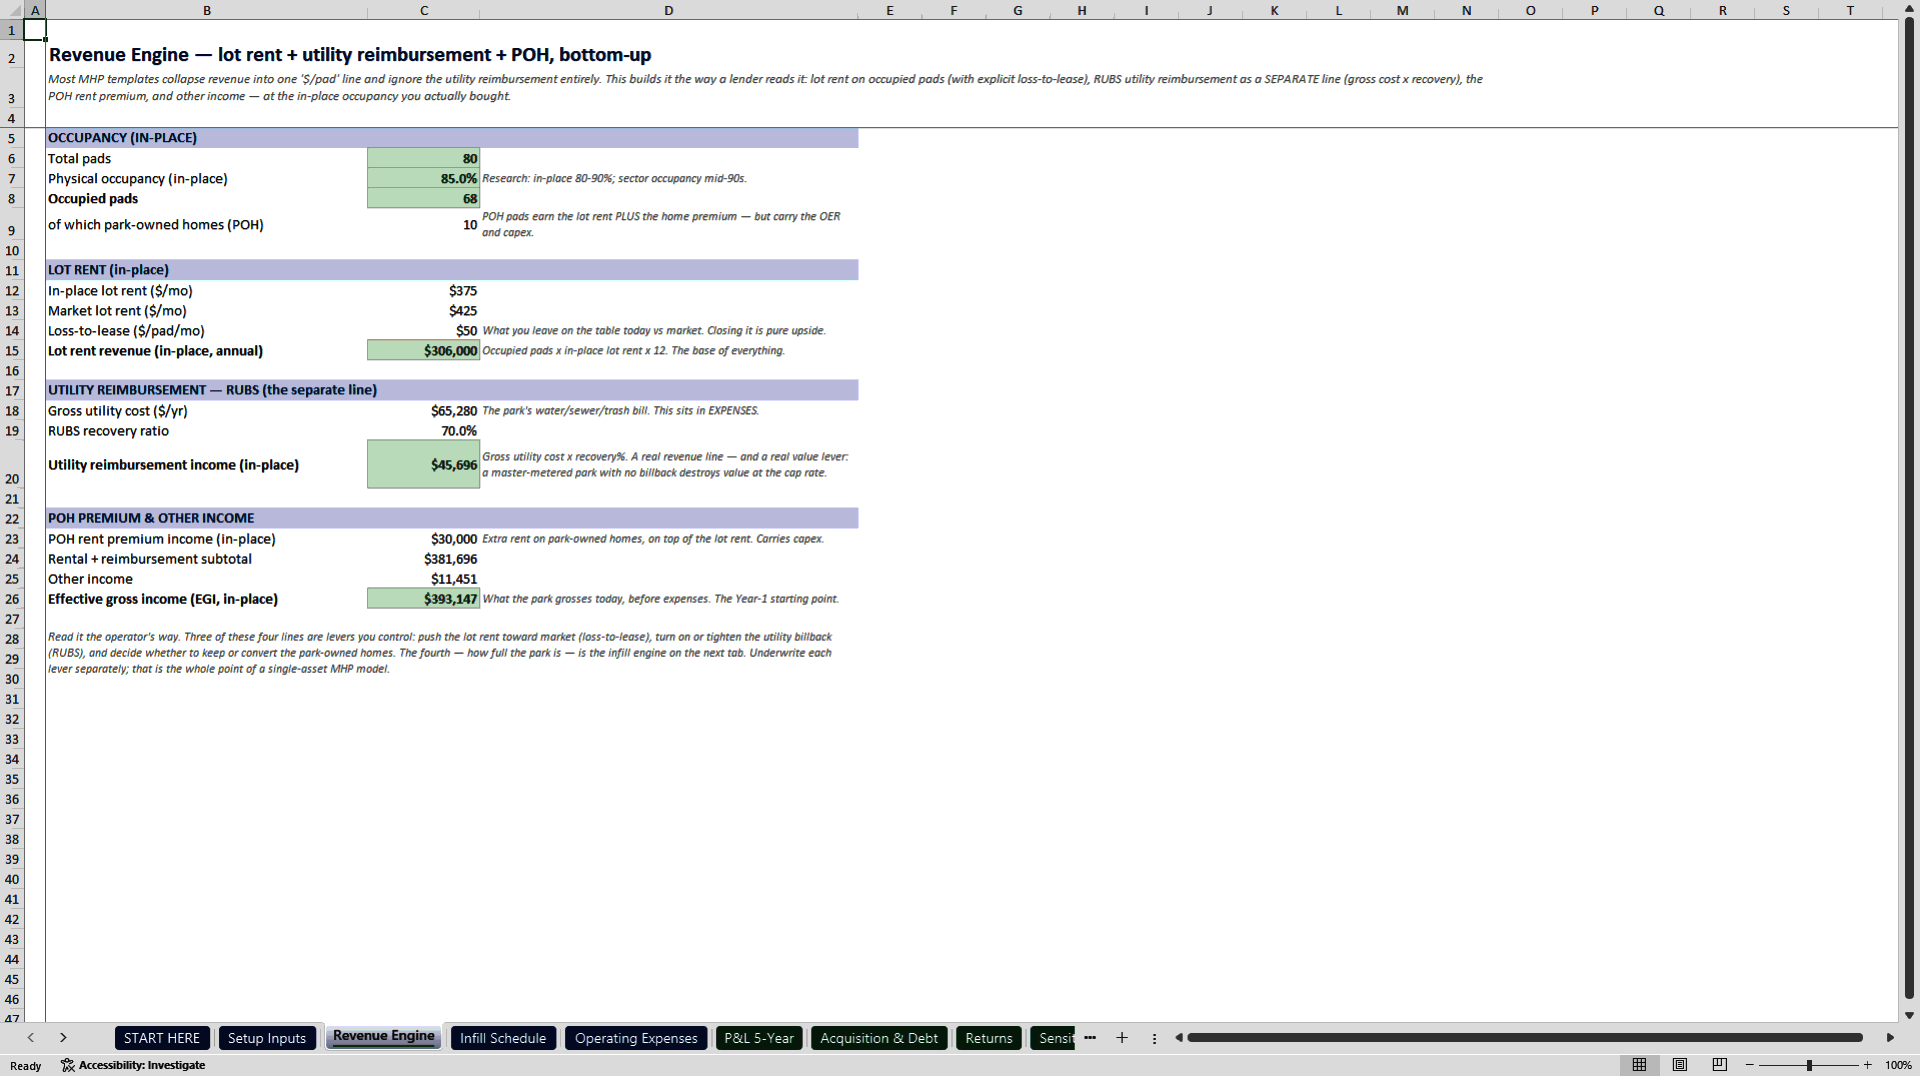Image resolution: width=1920 pixels, height=1076 pixels.
Task: Select the Revenue Engine sheet tab
Action: click(x=384, y=1037)
